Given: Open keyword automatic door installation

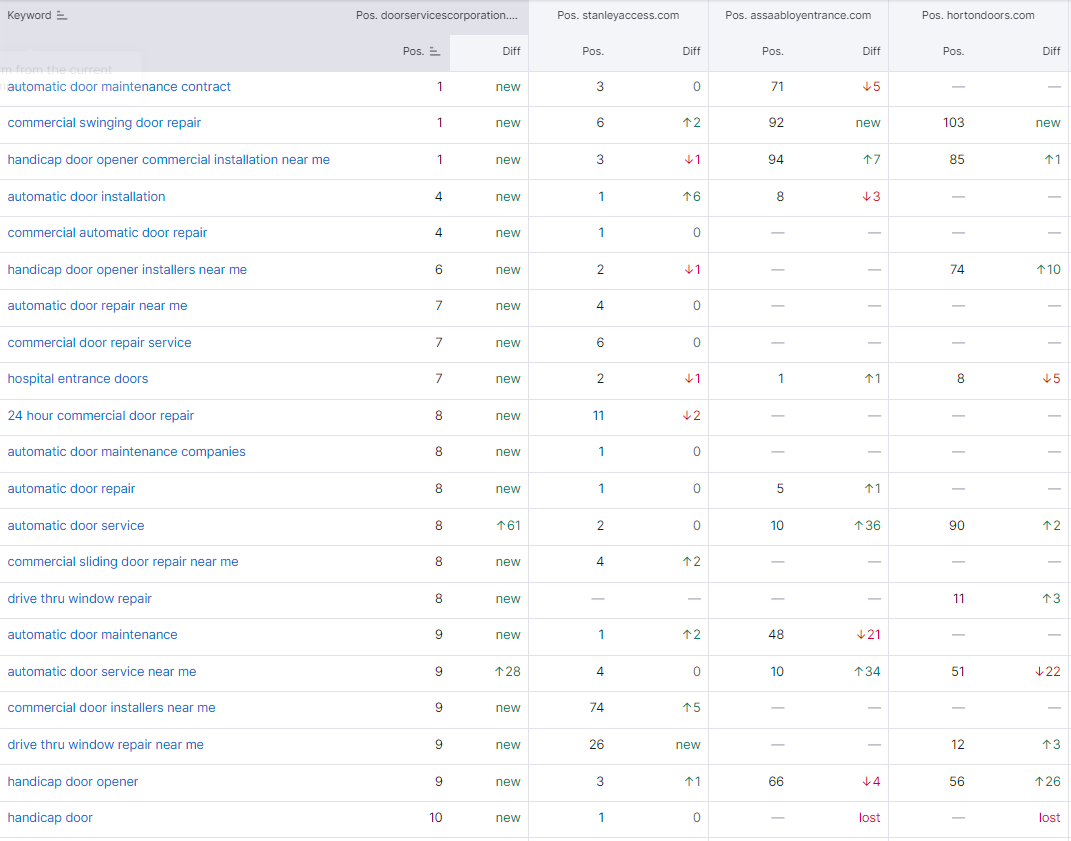Looking at the screenshot, I should coord(86,197).
